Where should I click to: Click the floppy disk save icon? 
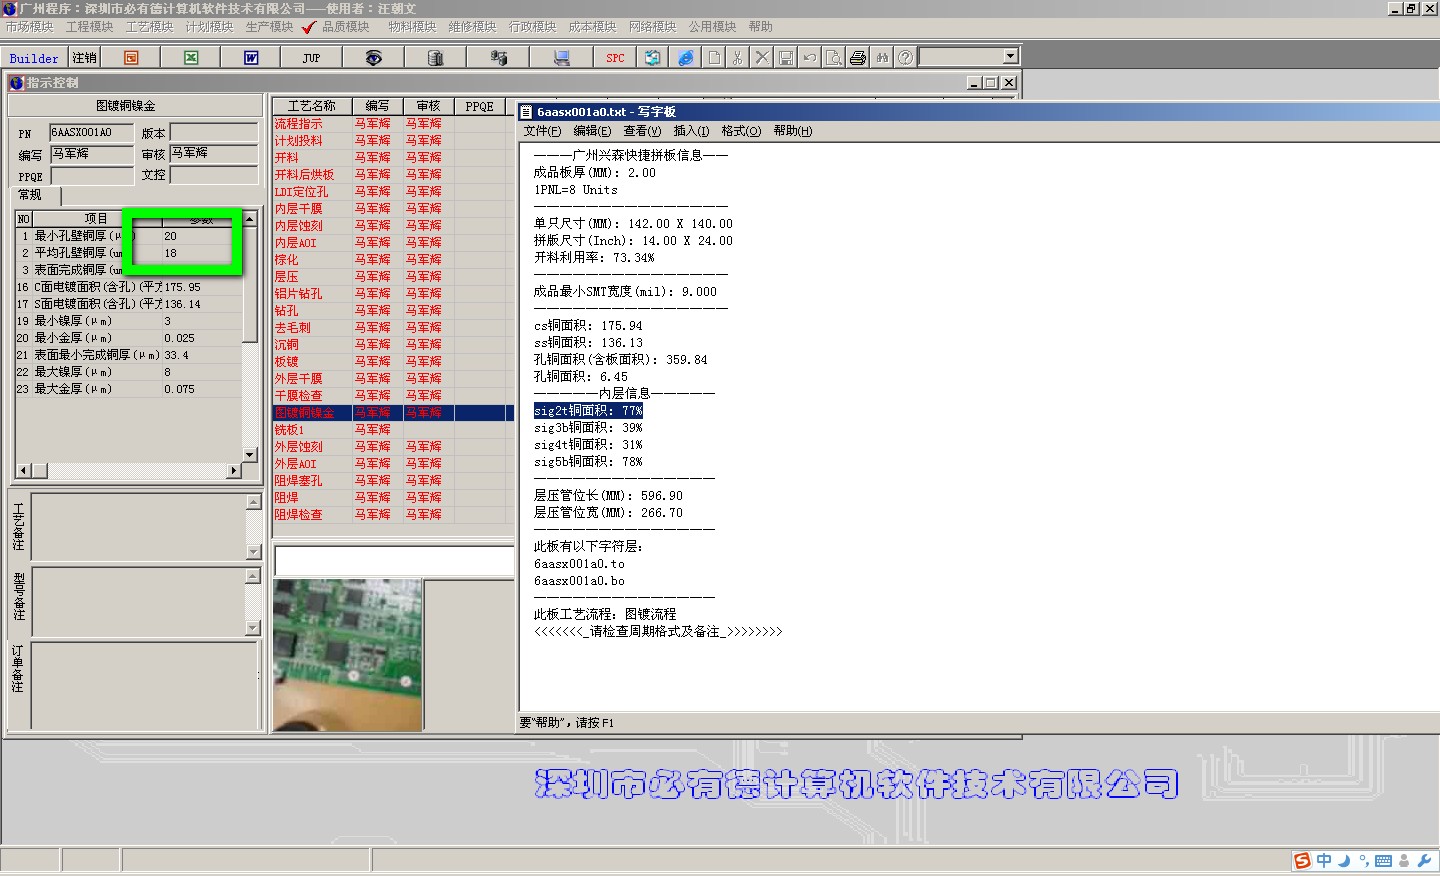pos(786,58)
